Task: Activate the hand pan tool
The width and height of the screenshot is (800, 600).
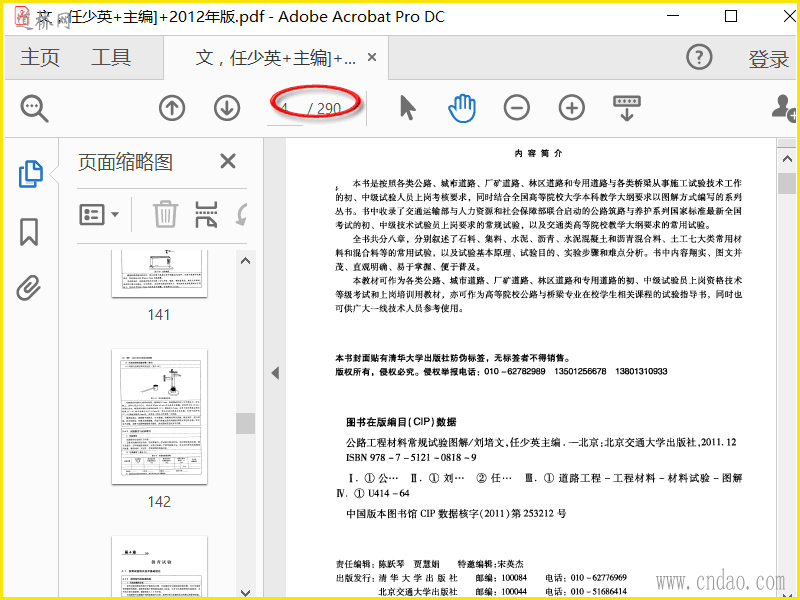Action: [462, 108]
